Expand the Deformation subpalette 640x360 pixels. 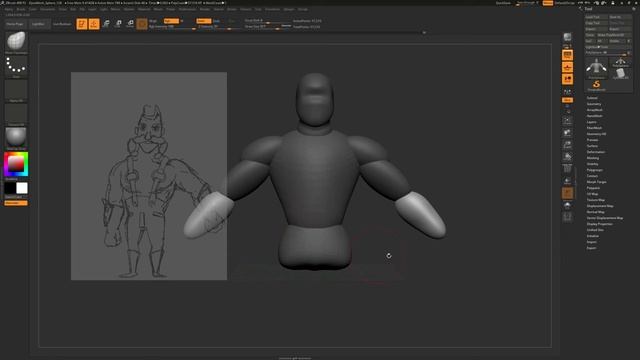coord(596,152)
